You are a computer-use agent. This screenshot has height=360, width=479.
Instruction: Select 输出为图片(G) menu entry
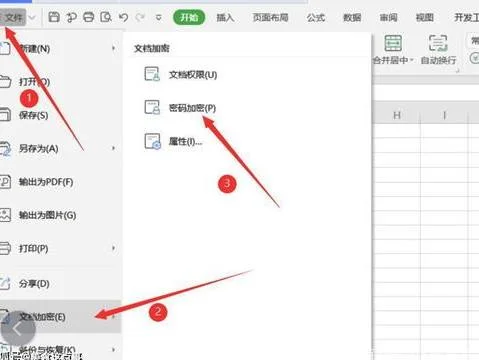coord(60,215)
